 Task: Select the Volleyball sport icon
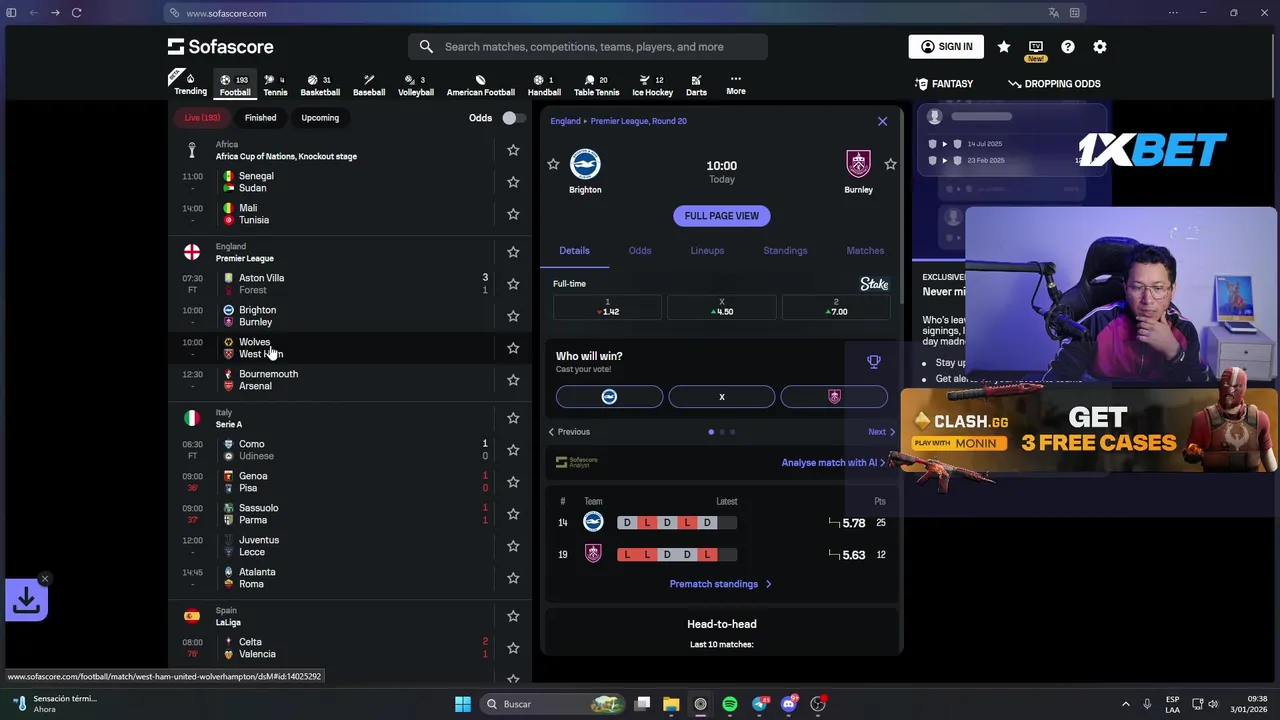click(x=416, y=85)
